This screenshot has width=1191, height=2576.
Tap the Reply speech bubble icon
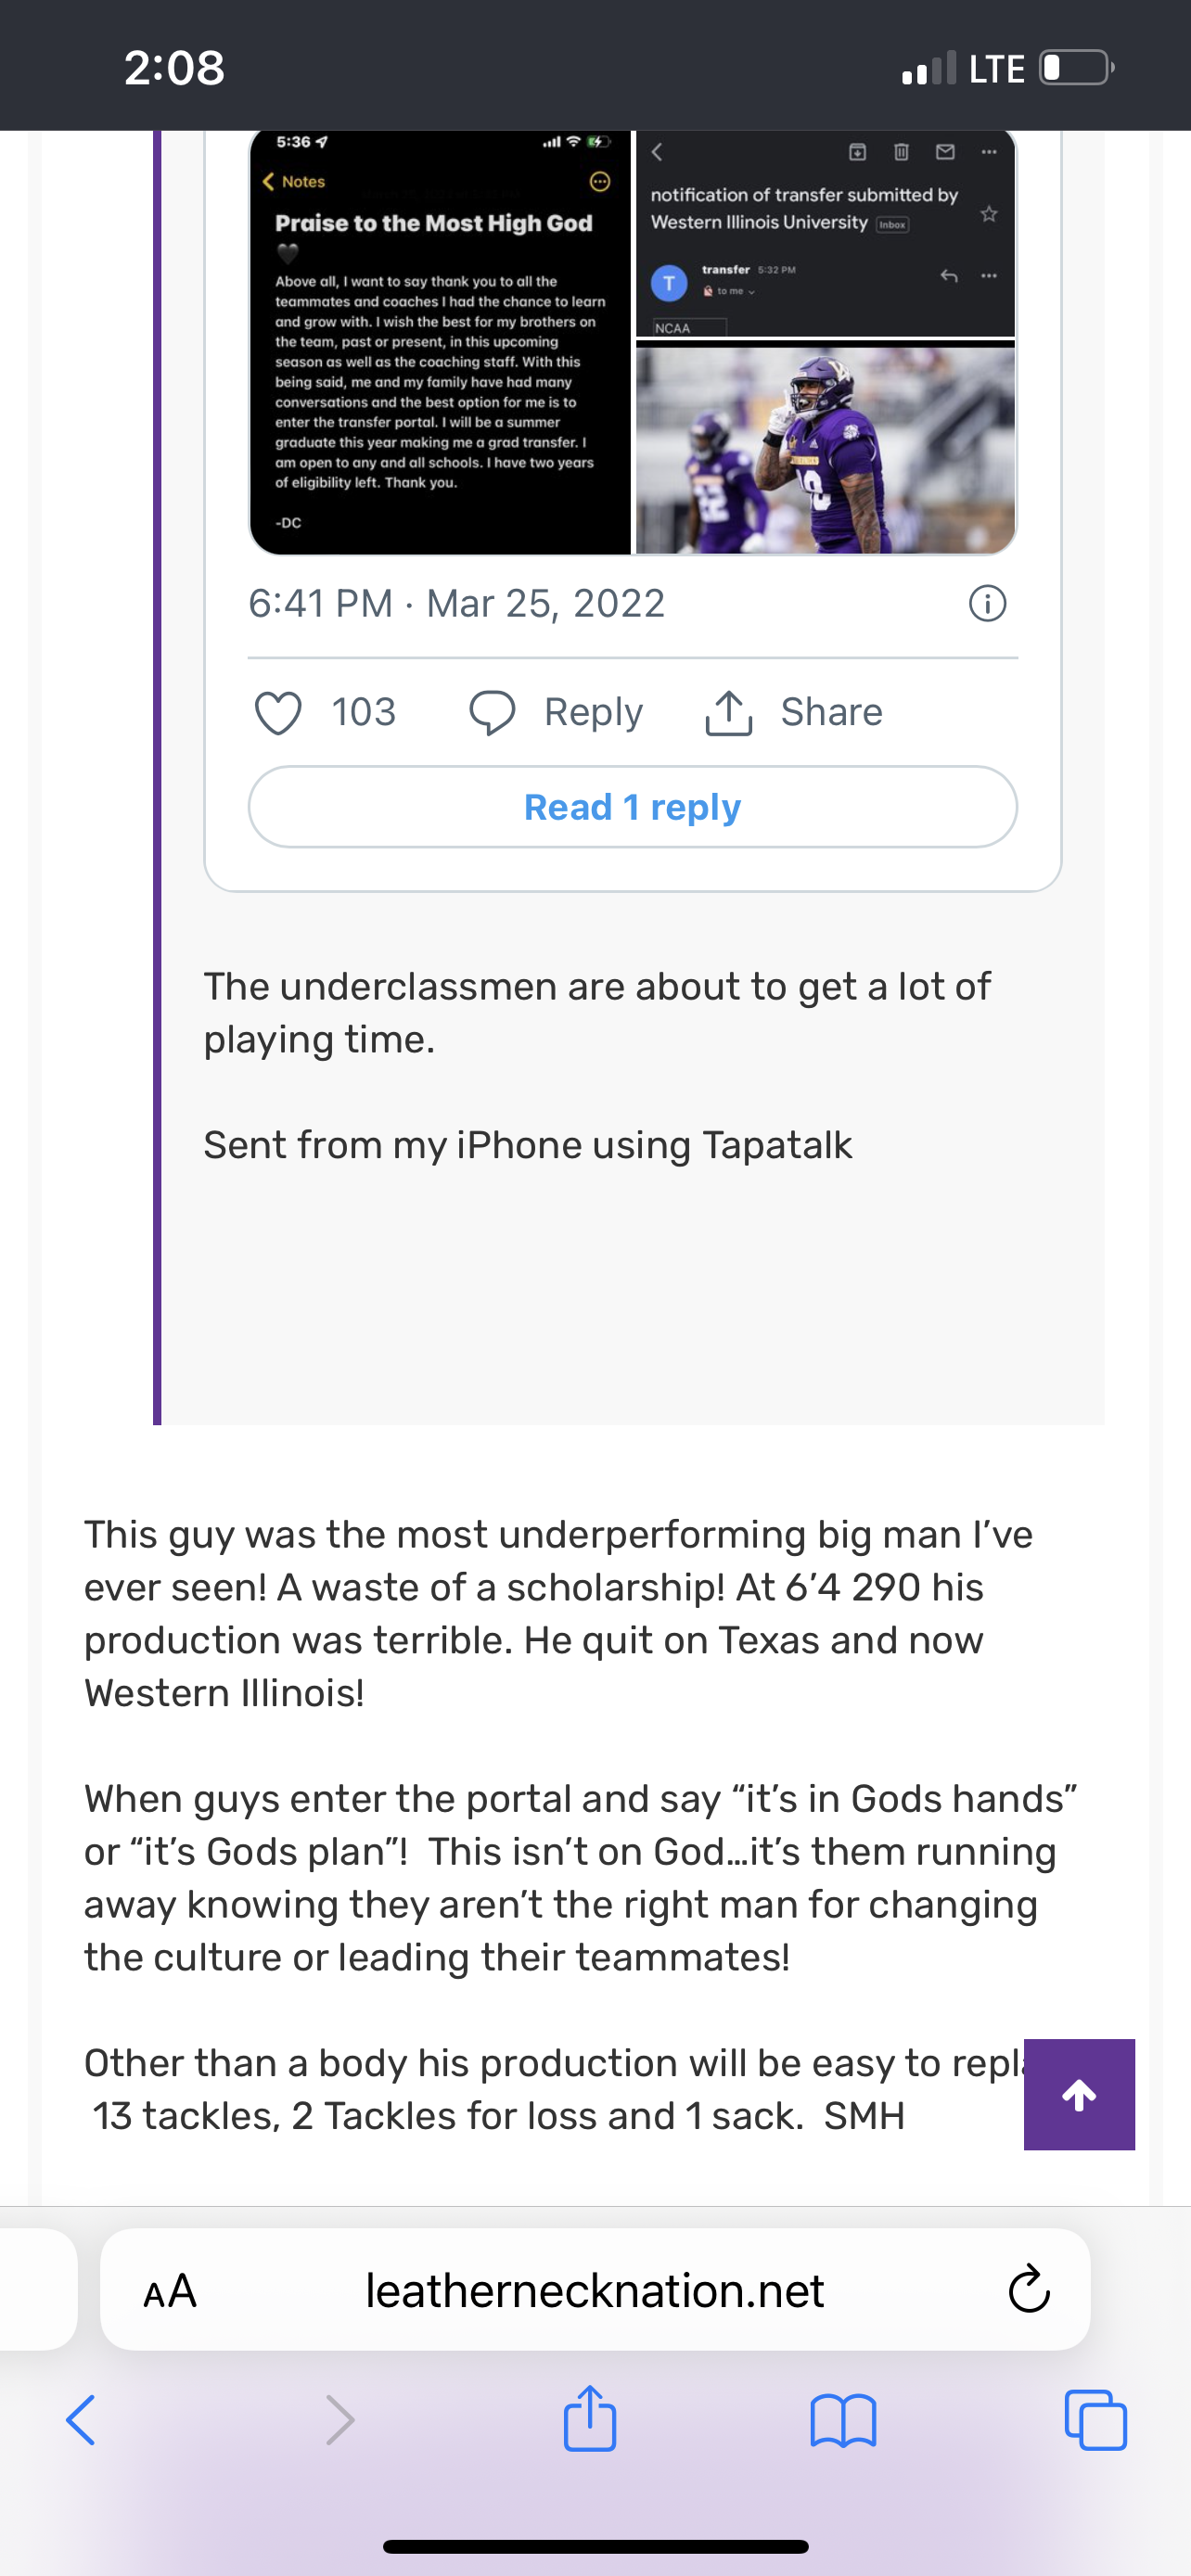pos(492,713)
